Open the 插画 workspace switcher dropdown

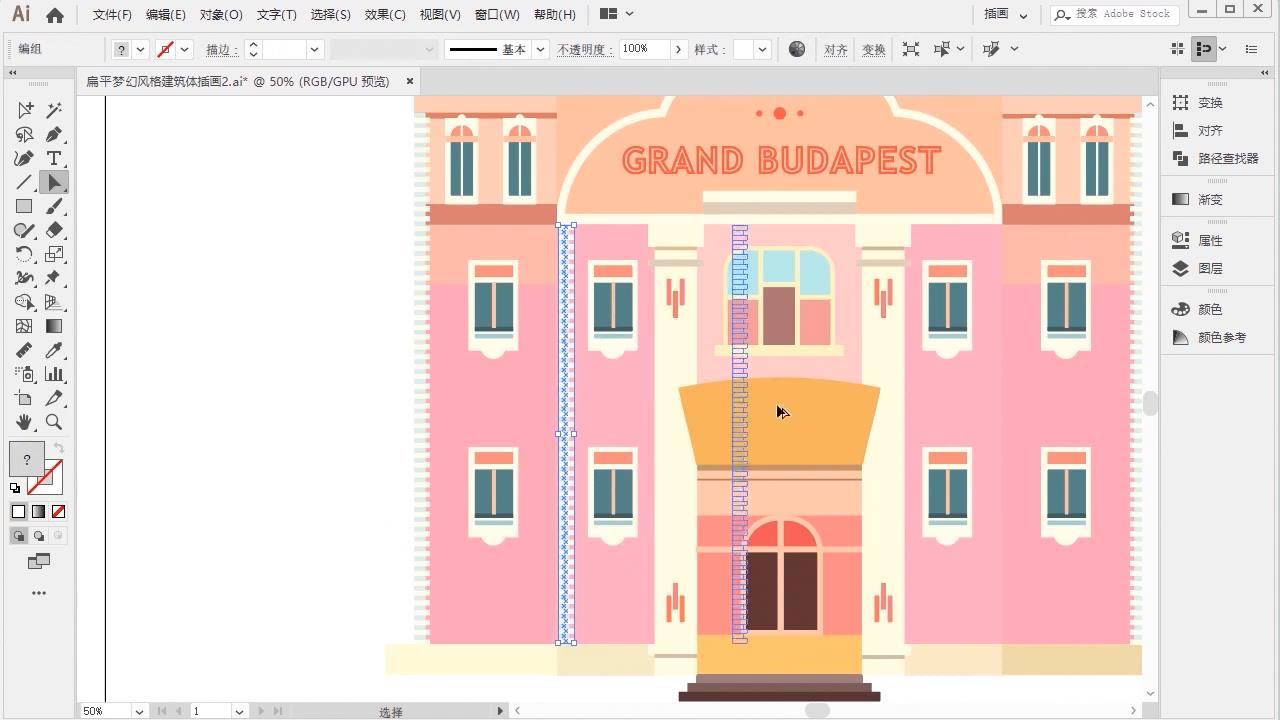point(1006,14)
